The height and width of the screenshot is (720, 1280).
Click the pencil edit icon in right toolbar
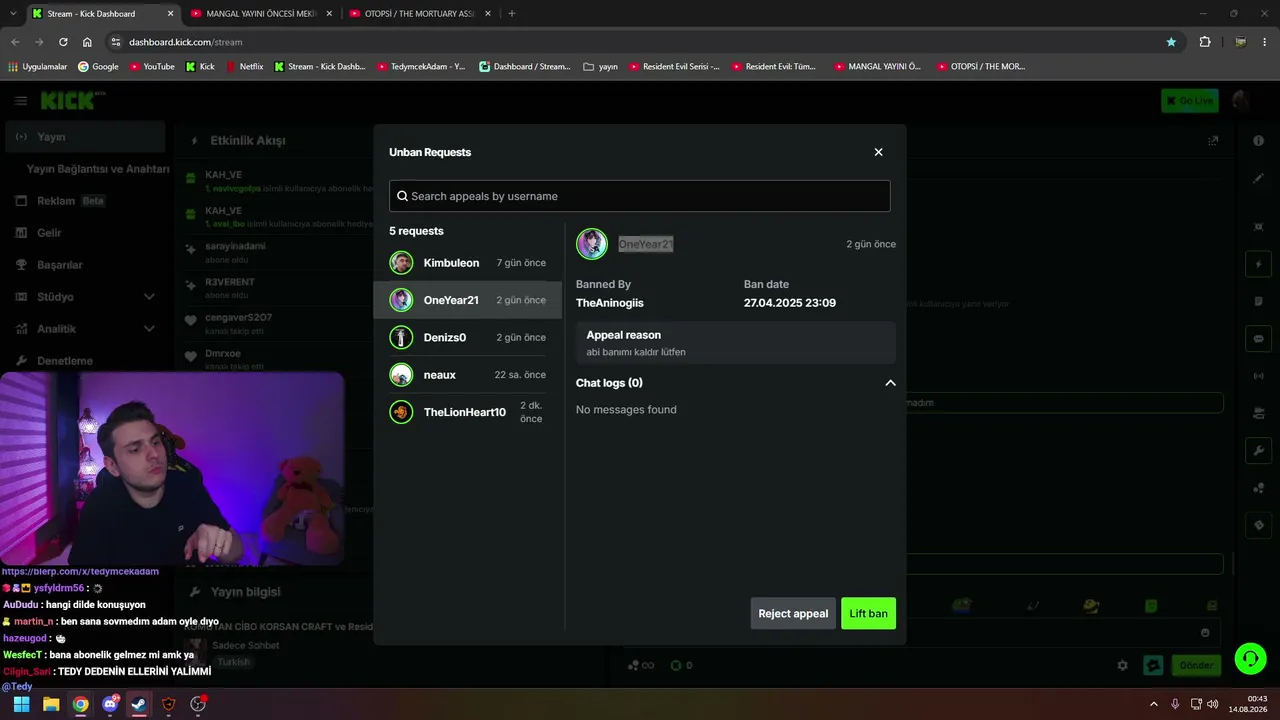[1258, 178]
